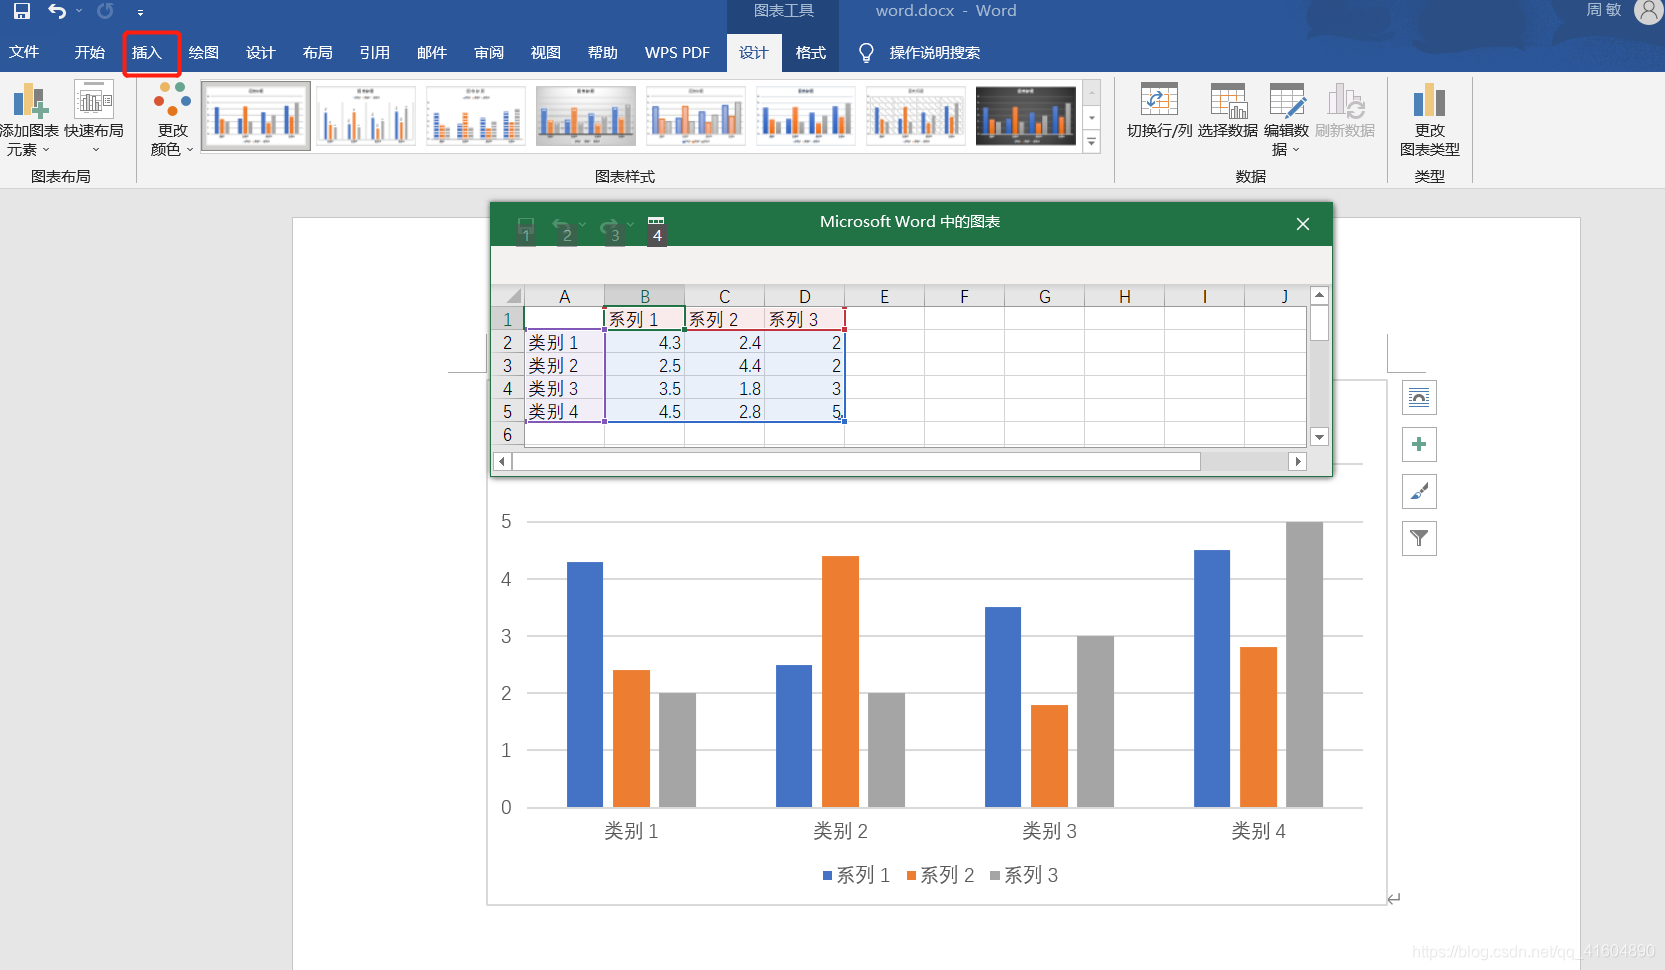The height and width of the screenshot is (970, 1665).
Task: Open the 帮助 ribbon tab
Action: [x=602, y=52]
